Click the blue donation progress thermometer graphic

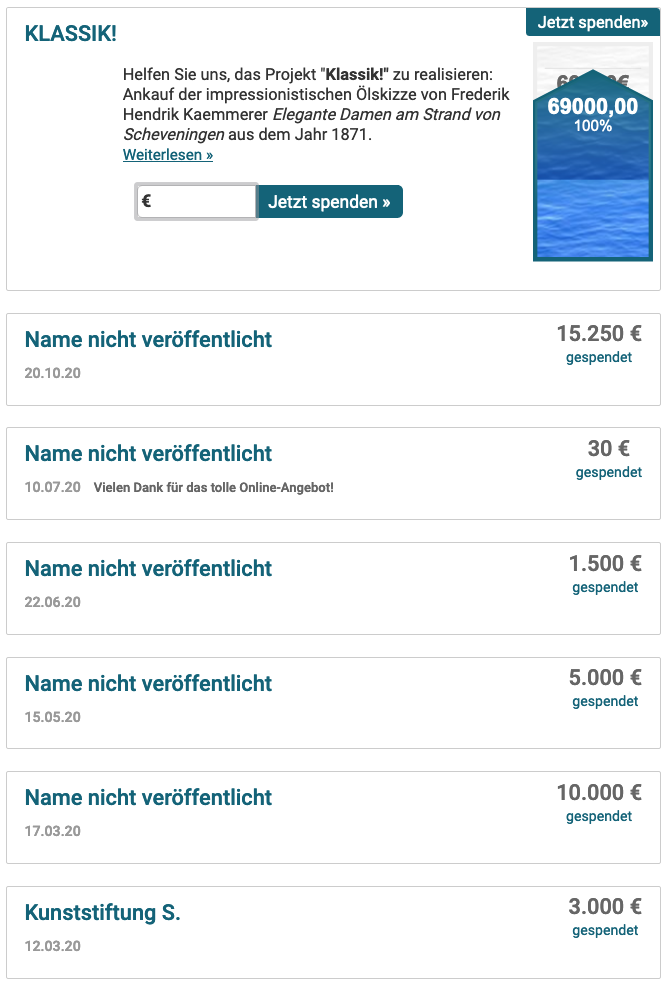[593, 152]
